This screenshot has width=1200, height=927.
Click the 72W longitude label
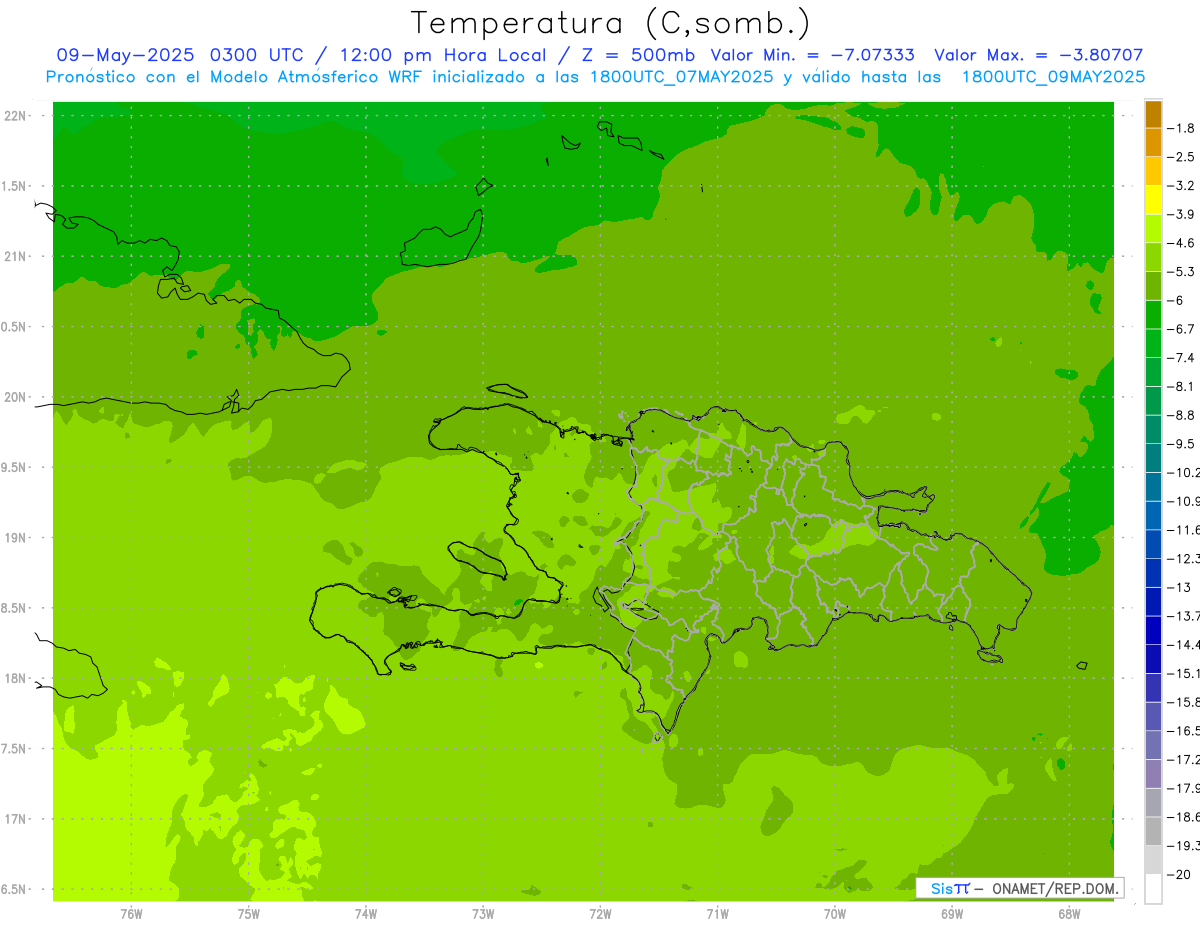tap(600, 914)
